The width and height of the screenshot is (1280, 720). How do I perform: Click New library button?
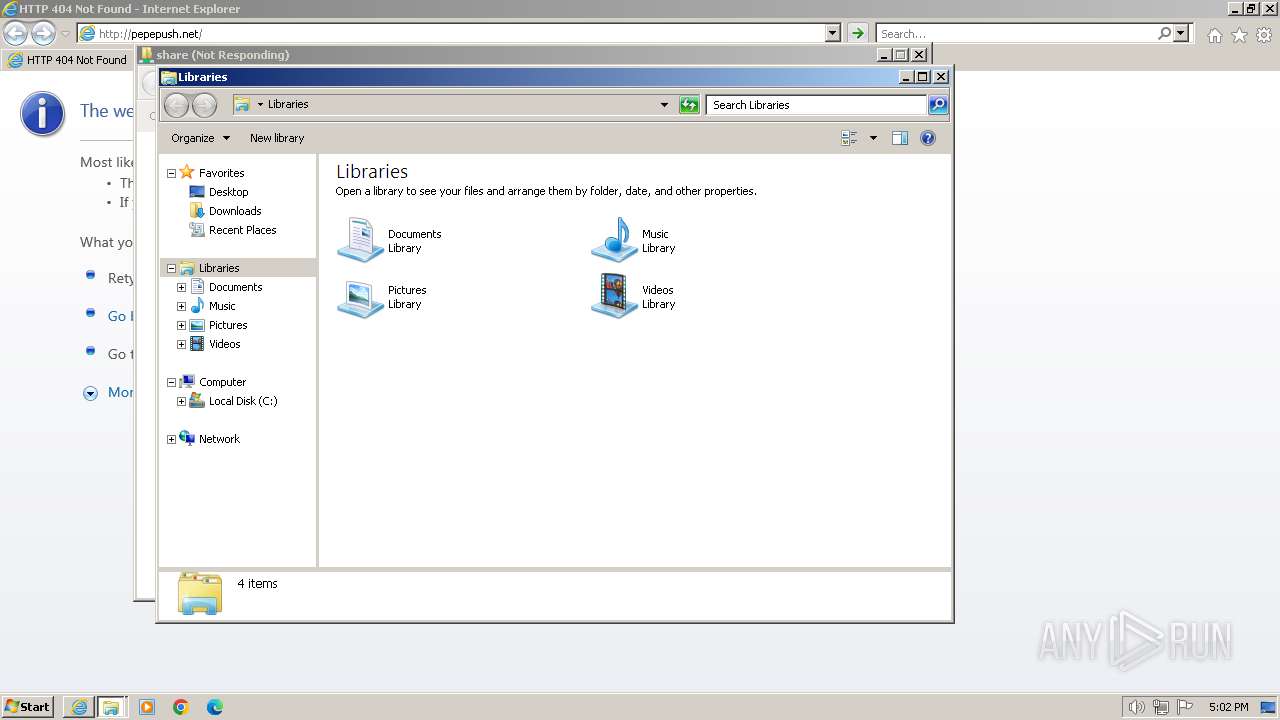[277, 138]
